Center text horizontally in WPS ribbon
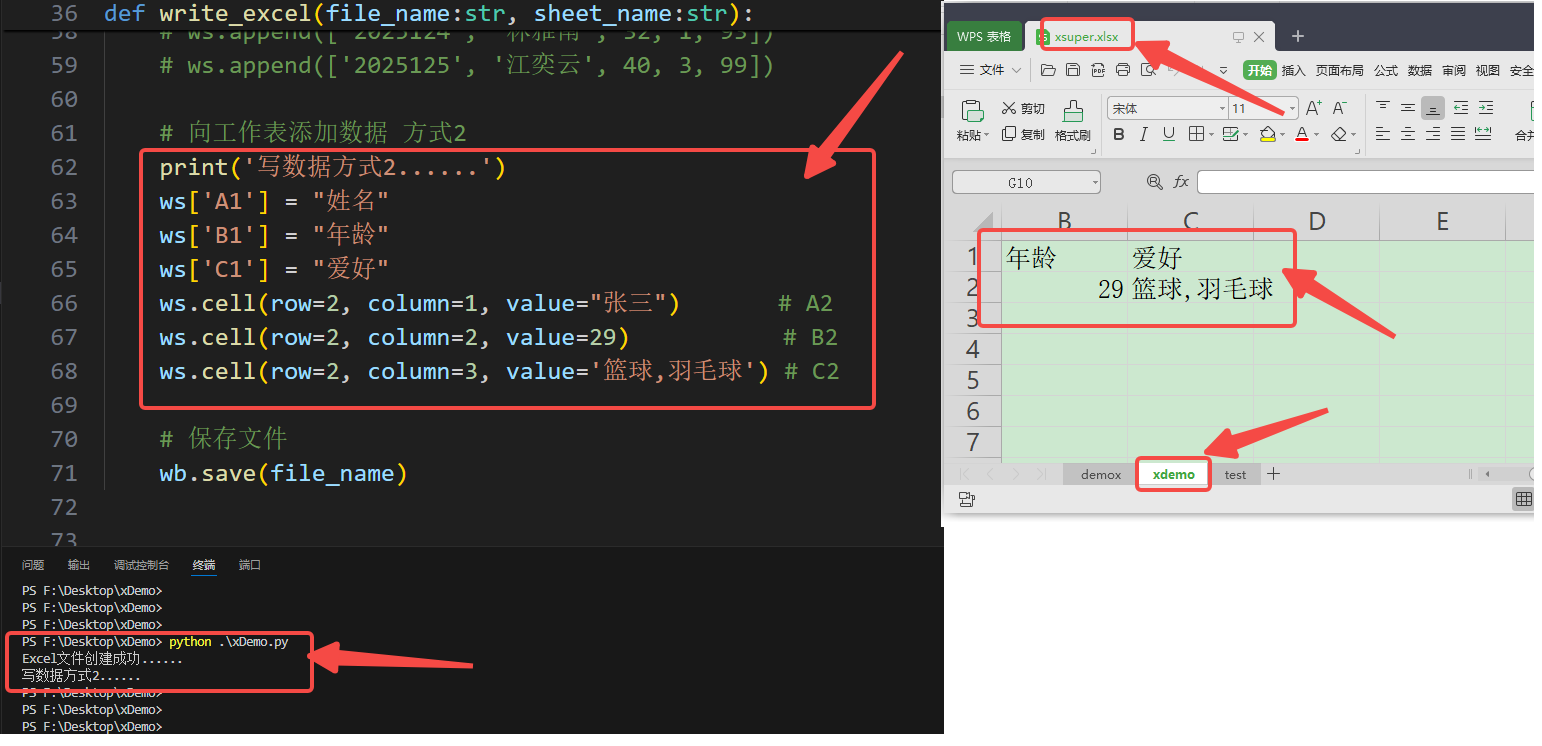1542x746 pixels. click(x=1407, y=133)
